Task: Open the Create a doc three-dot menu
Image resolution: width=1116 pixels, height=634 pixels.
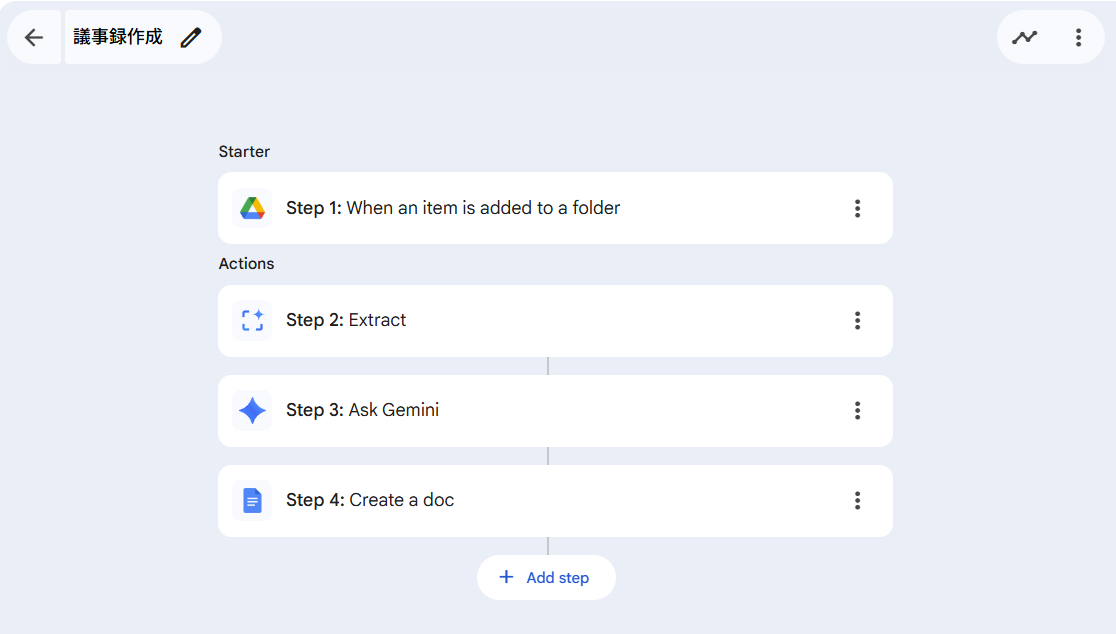Action: coord(857,501)
